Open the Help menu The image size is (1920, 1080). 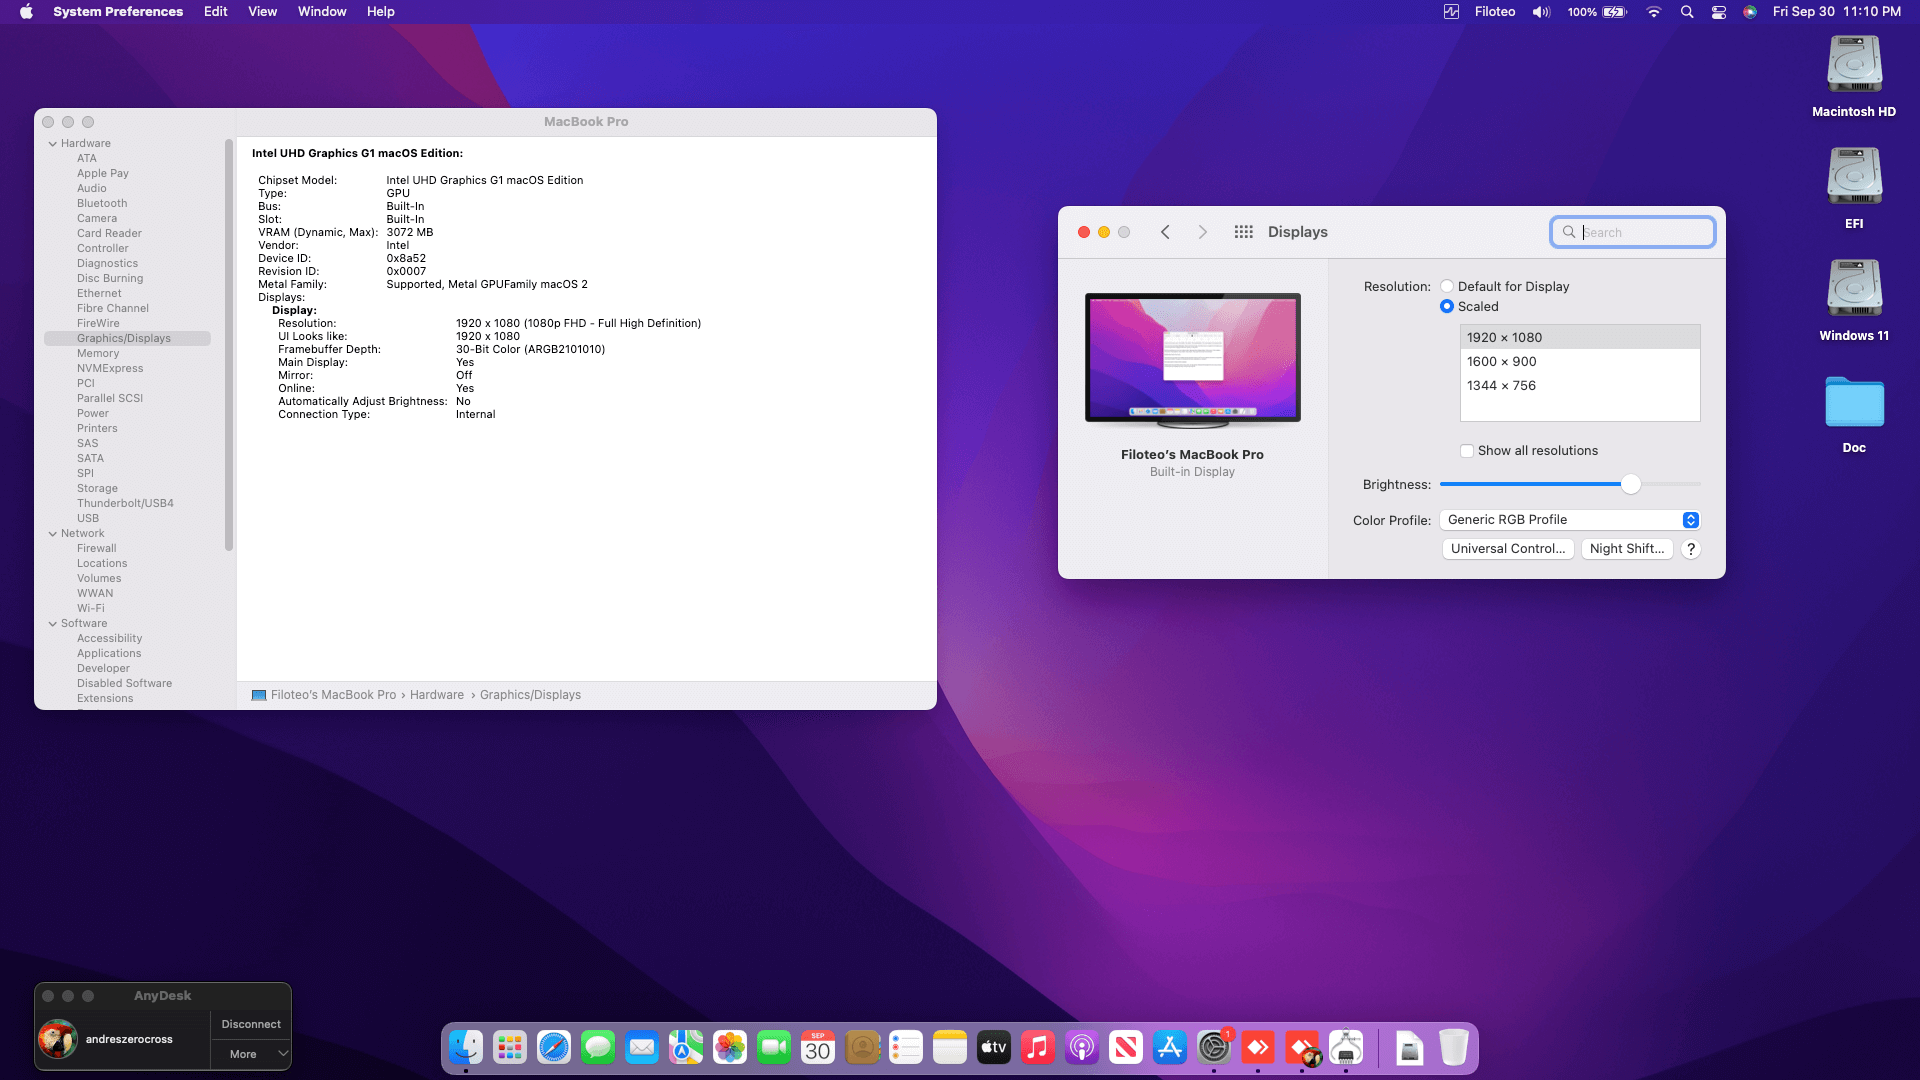point(381,12)
